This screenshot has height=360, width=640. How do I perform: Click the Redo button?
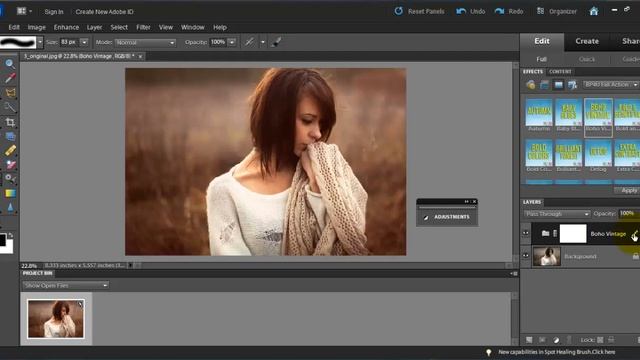click(509, 11)
